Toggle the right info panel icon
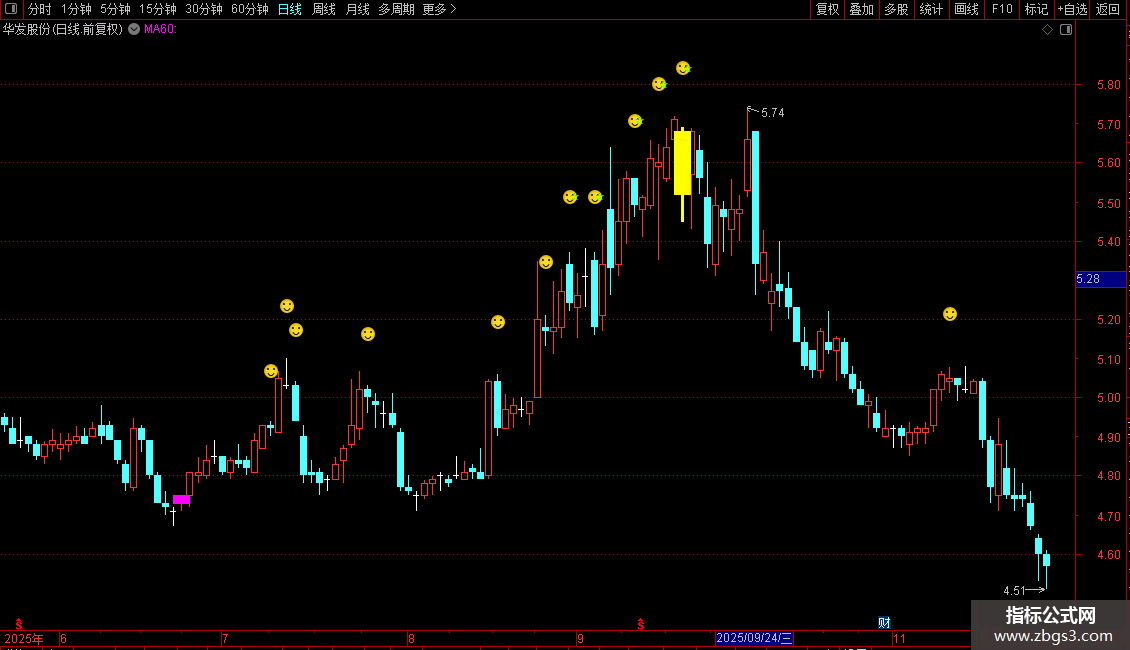 click(x=1066, y=30)
